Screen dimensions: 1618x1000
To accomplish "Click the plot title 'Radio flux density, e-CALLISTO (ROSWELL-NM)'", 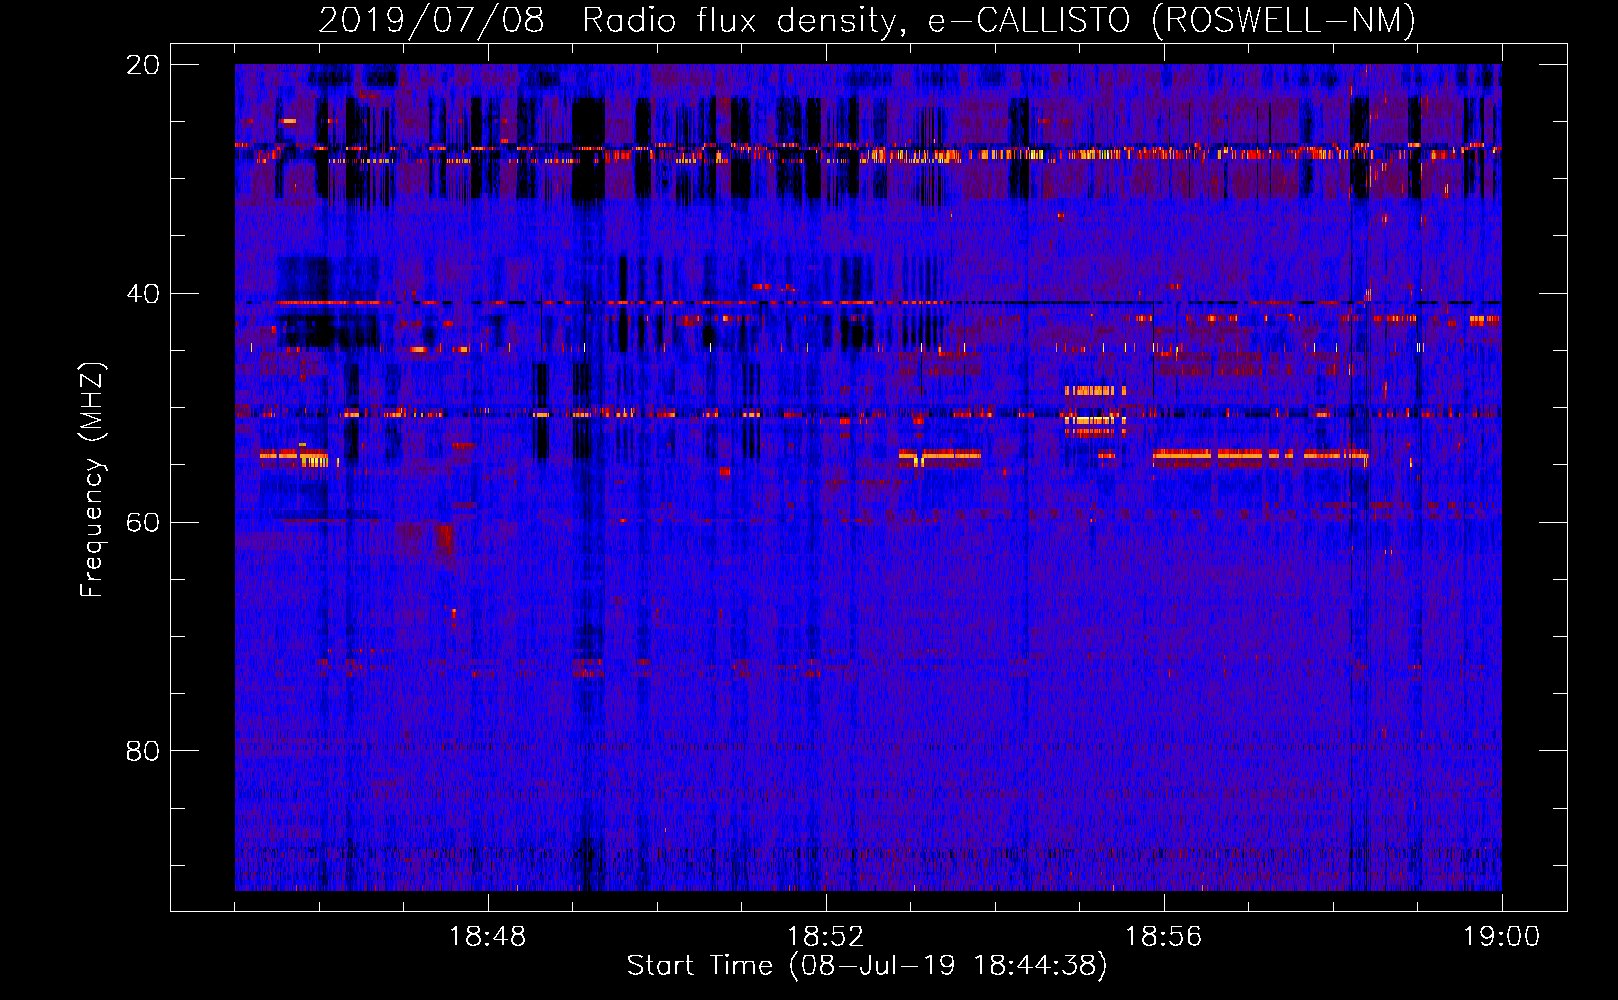I will (999, 20).
